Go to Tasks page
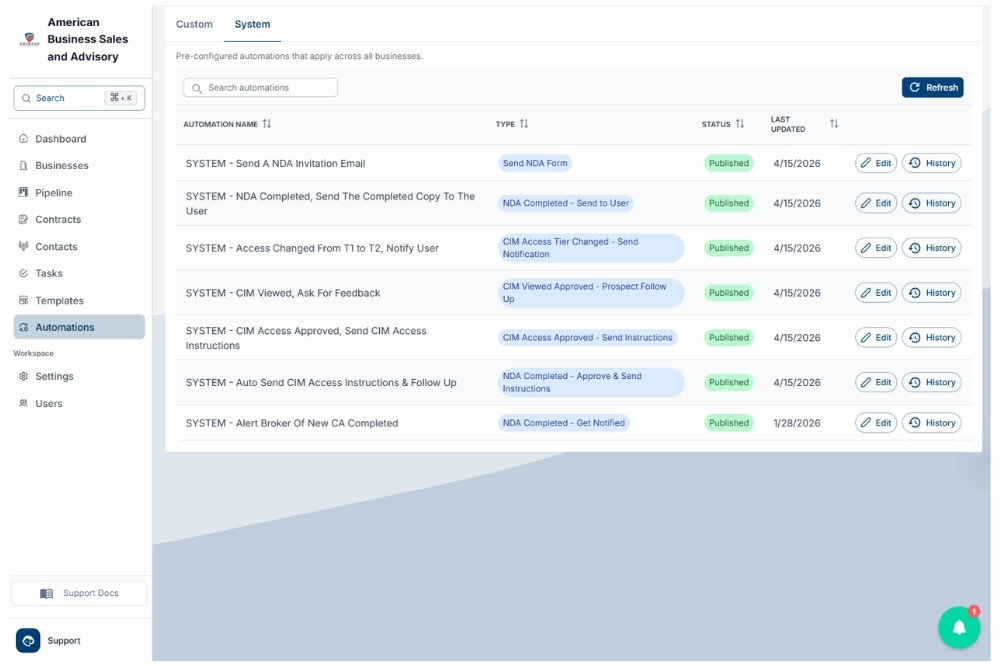Screen dimensions: 1000x666 (79, 273)
